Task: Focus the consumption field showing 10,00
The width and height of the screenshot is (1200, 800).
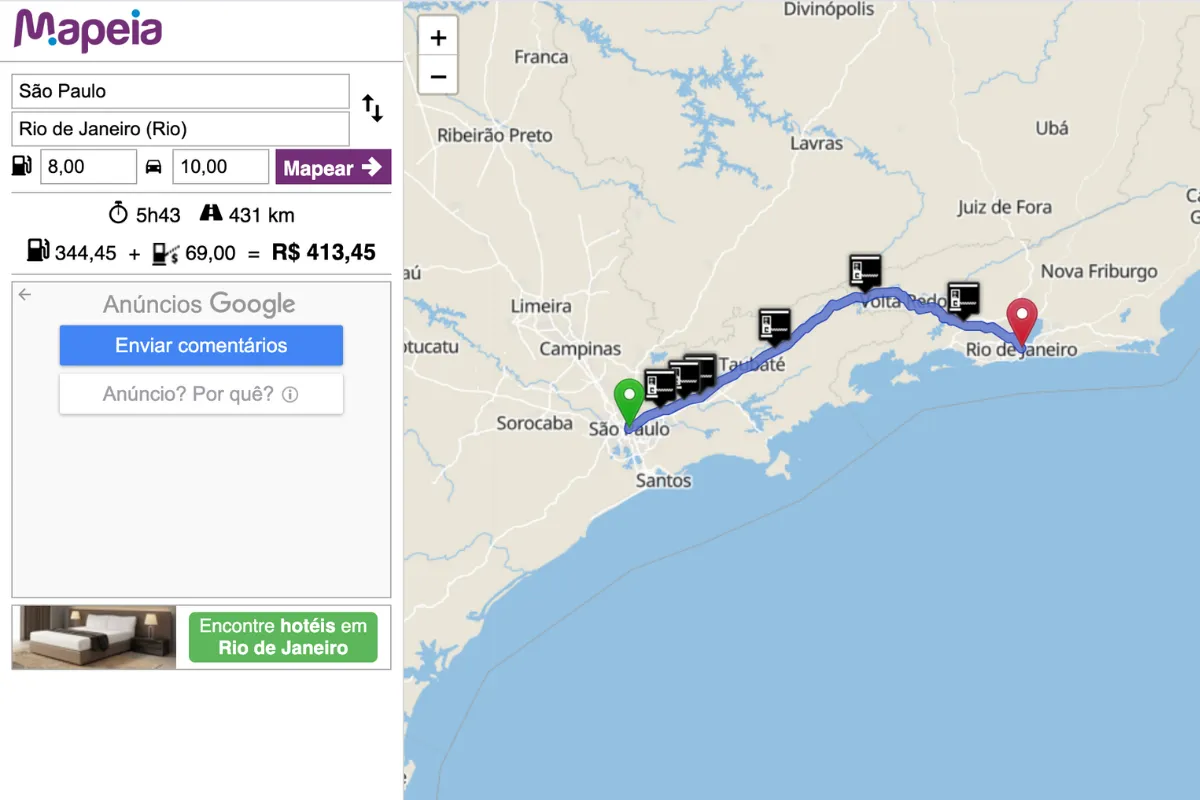Action: (x=220, y=167)
